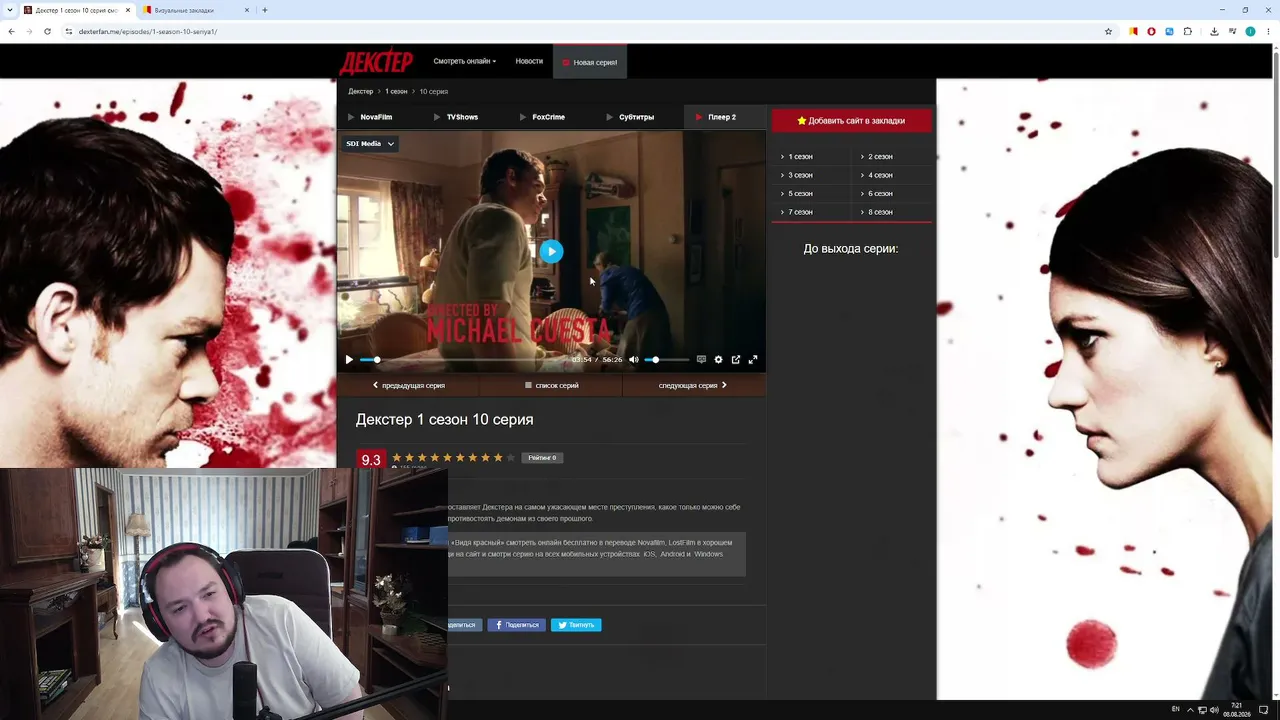Open a new browser tab with the plus button
Viewport: 1280px width, 720px height.
(x=265, y=10)
